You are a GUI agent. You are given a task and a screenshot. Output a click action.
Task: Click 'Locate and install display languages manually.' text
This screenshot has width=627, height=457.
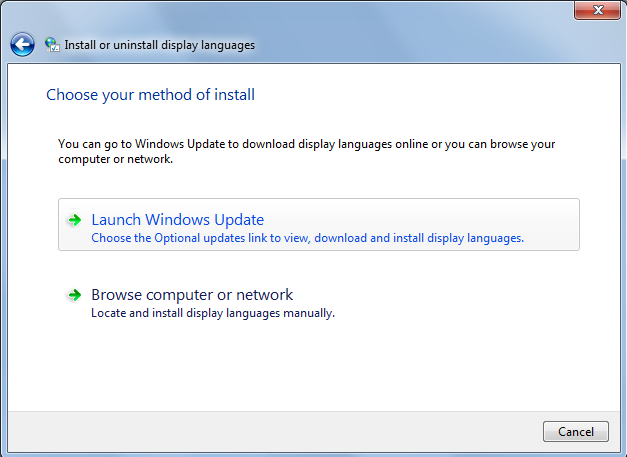pos(213,313)
